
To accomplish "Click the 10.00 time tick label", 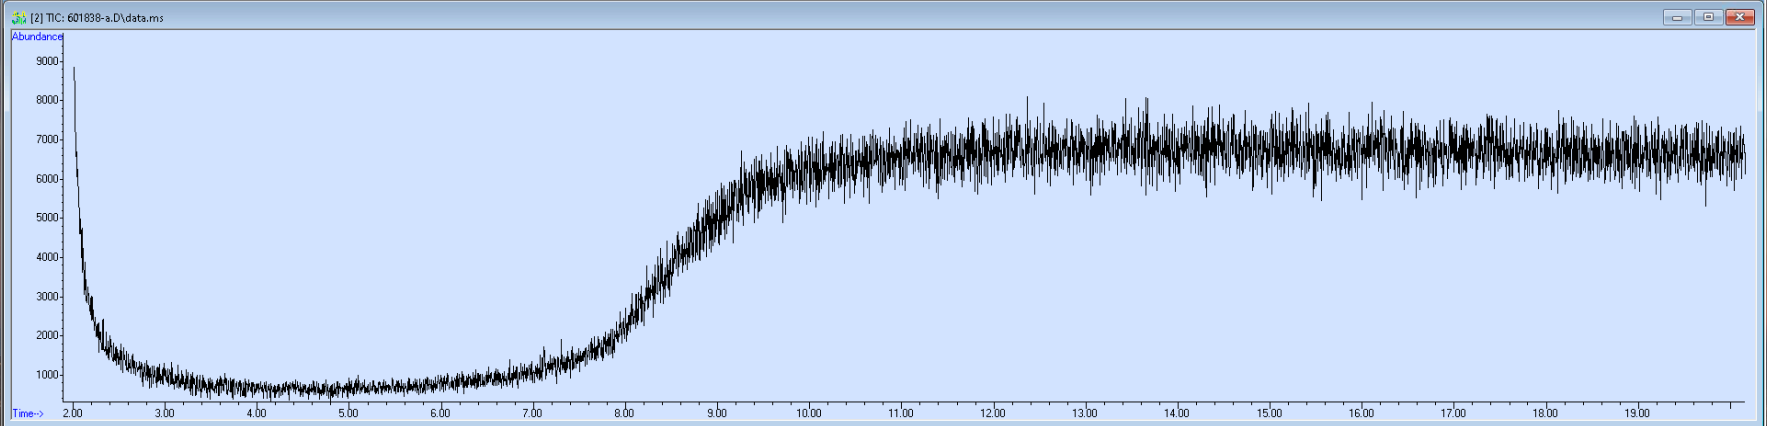I will point(809,413).
